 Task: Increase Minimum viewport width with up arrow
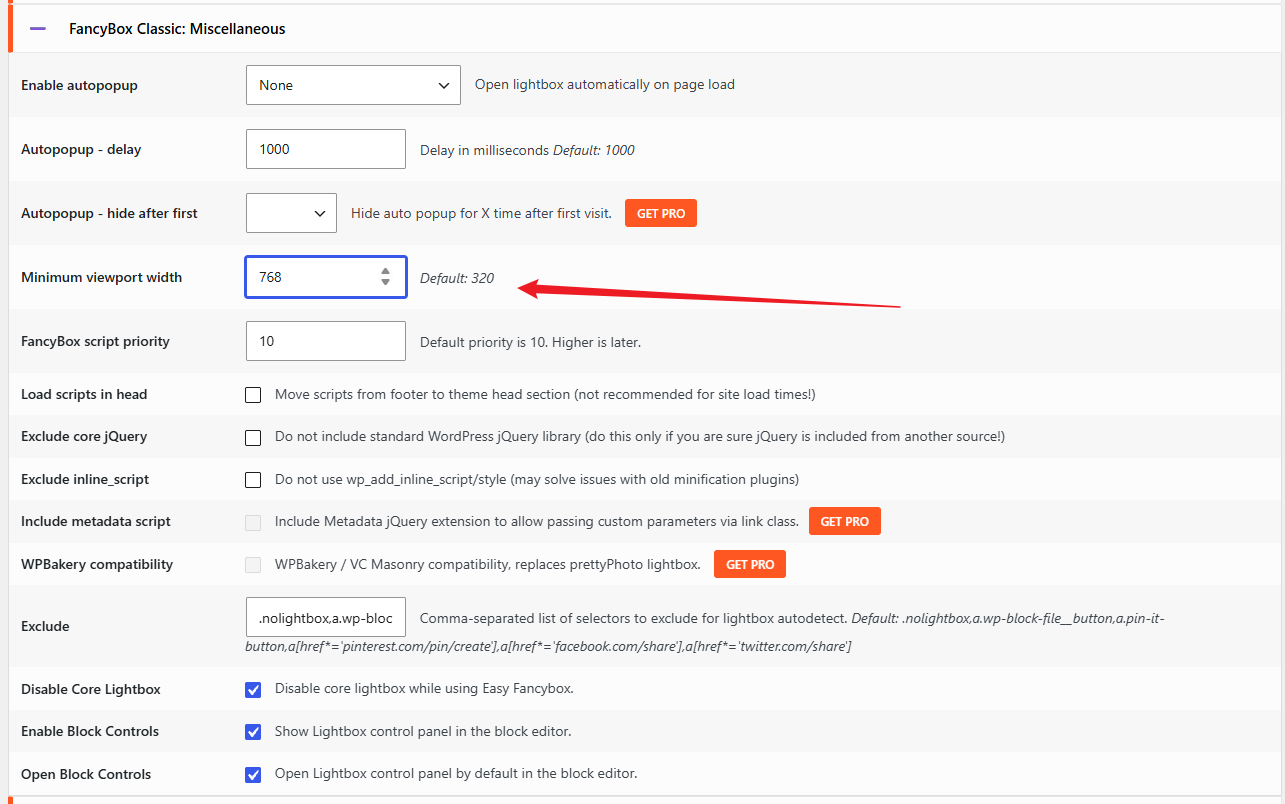(385, 271)
